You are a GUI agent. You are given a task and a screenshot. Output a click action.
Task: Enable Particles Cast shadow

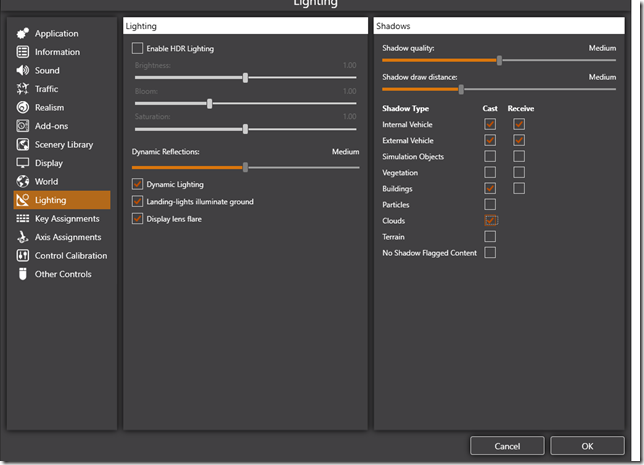pyautogui.click(x=490, y=204)
